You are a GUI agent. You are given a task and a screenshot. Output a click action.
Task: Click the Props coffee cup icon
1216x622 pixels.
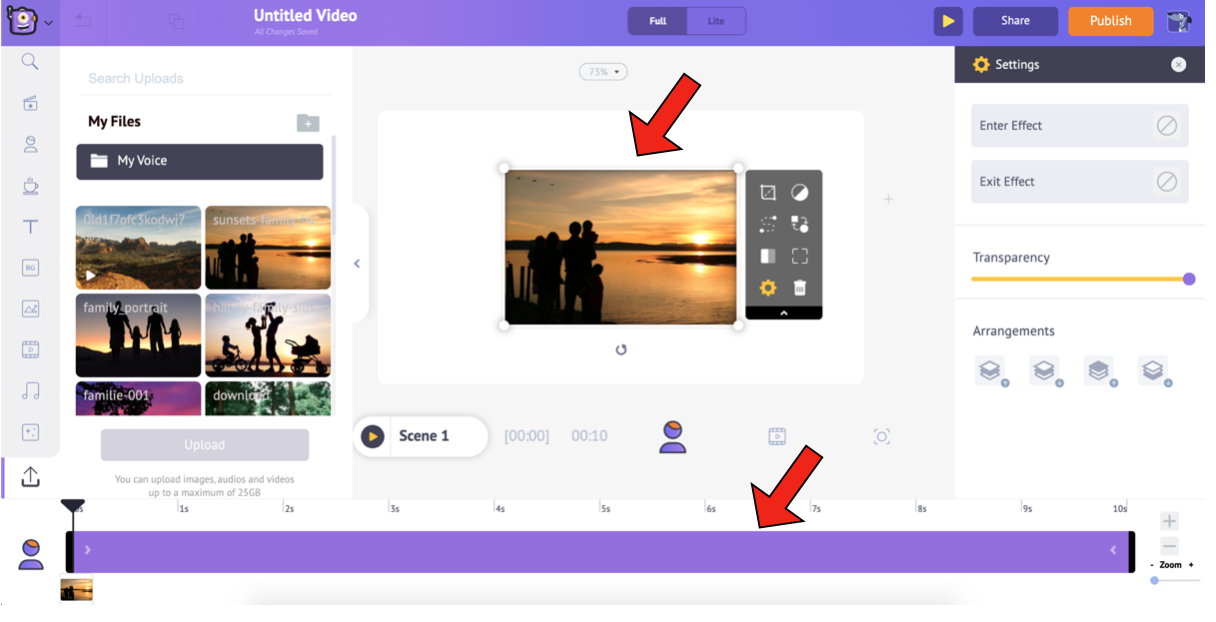[30, 186]
